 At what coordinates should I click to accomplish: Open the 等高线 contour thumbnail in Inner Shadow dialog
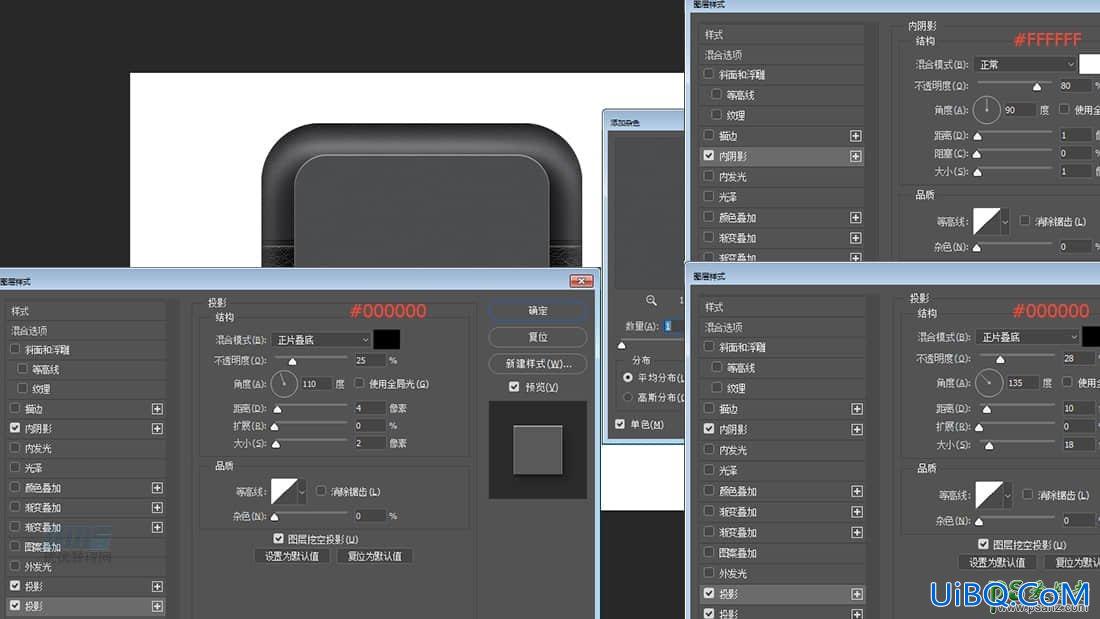pos(986,221)
